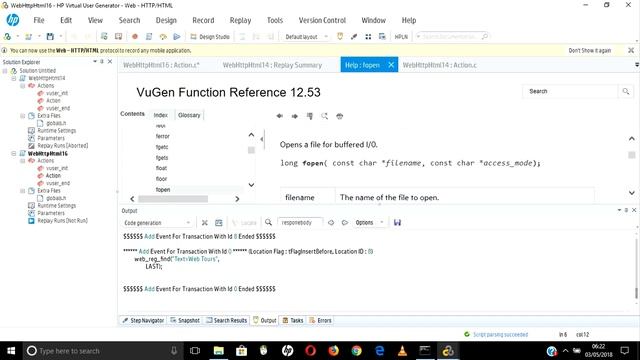Open the Code generation output dropdown
The height and width of the screenshot is (360, 640).
tap(157, 223)
